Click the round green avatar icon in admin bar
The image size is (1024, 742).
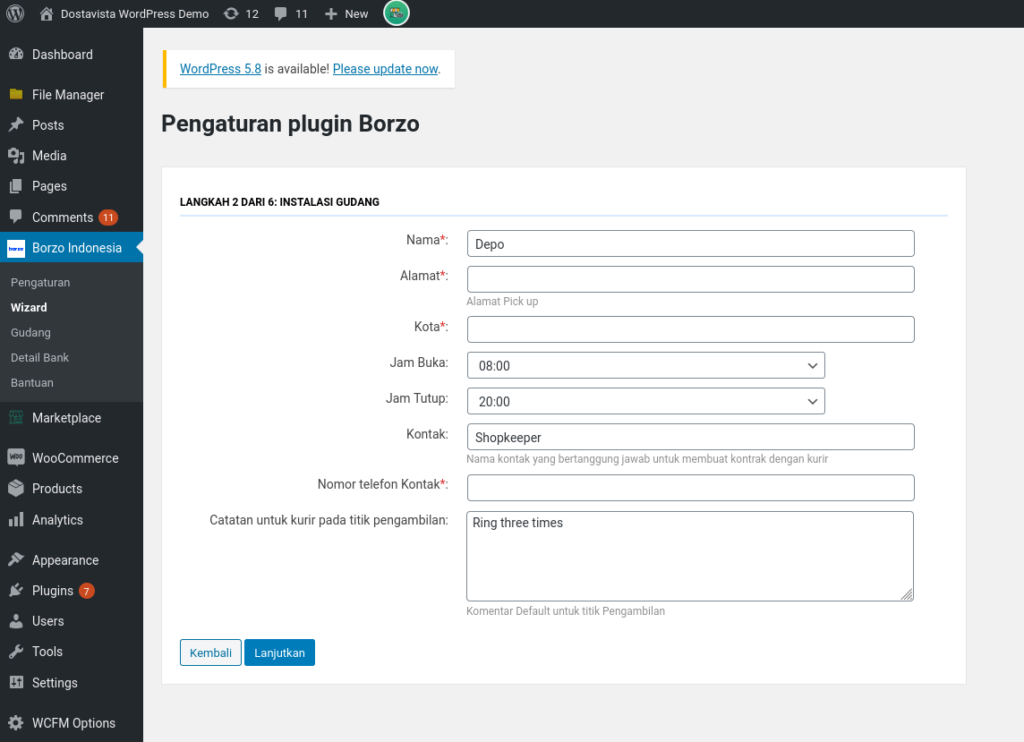pos(396,13)
